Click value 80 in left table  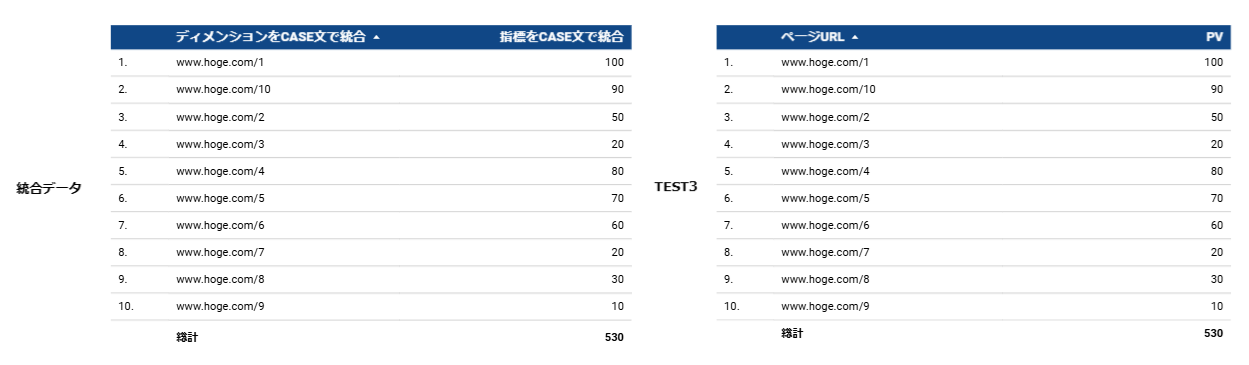point(617,171)
